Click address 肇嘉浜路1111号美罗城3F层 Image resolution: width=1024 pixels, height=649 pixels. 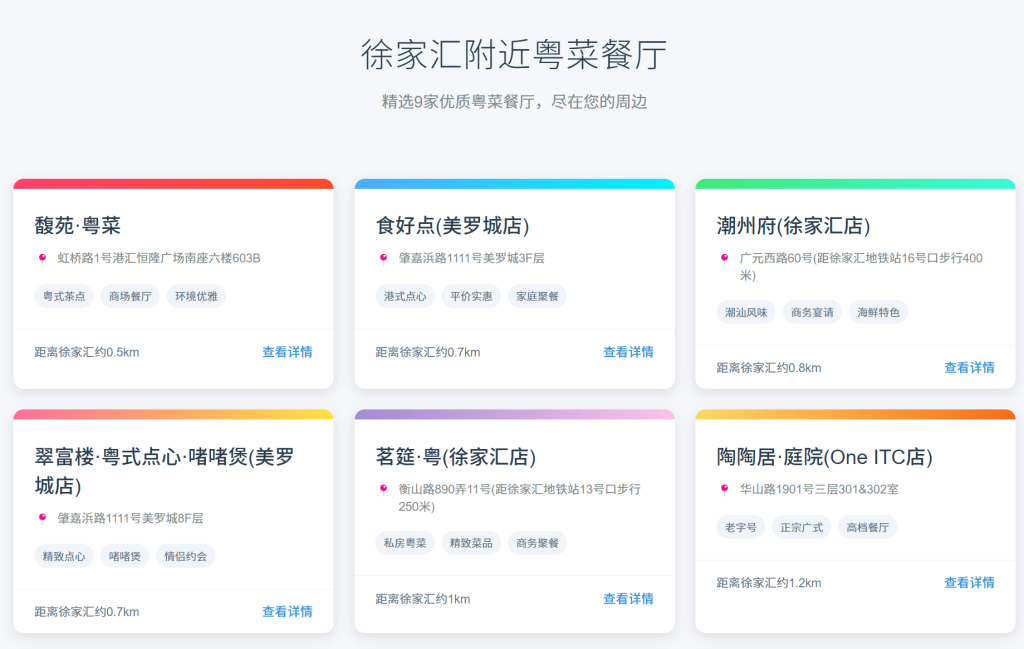coord(472,259)
